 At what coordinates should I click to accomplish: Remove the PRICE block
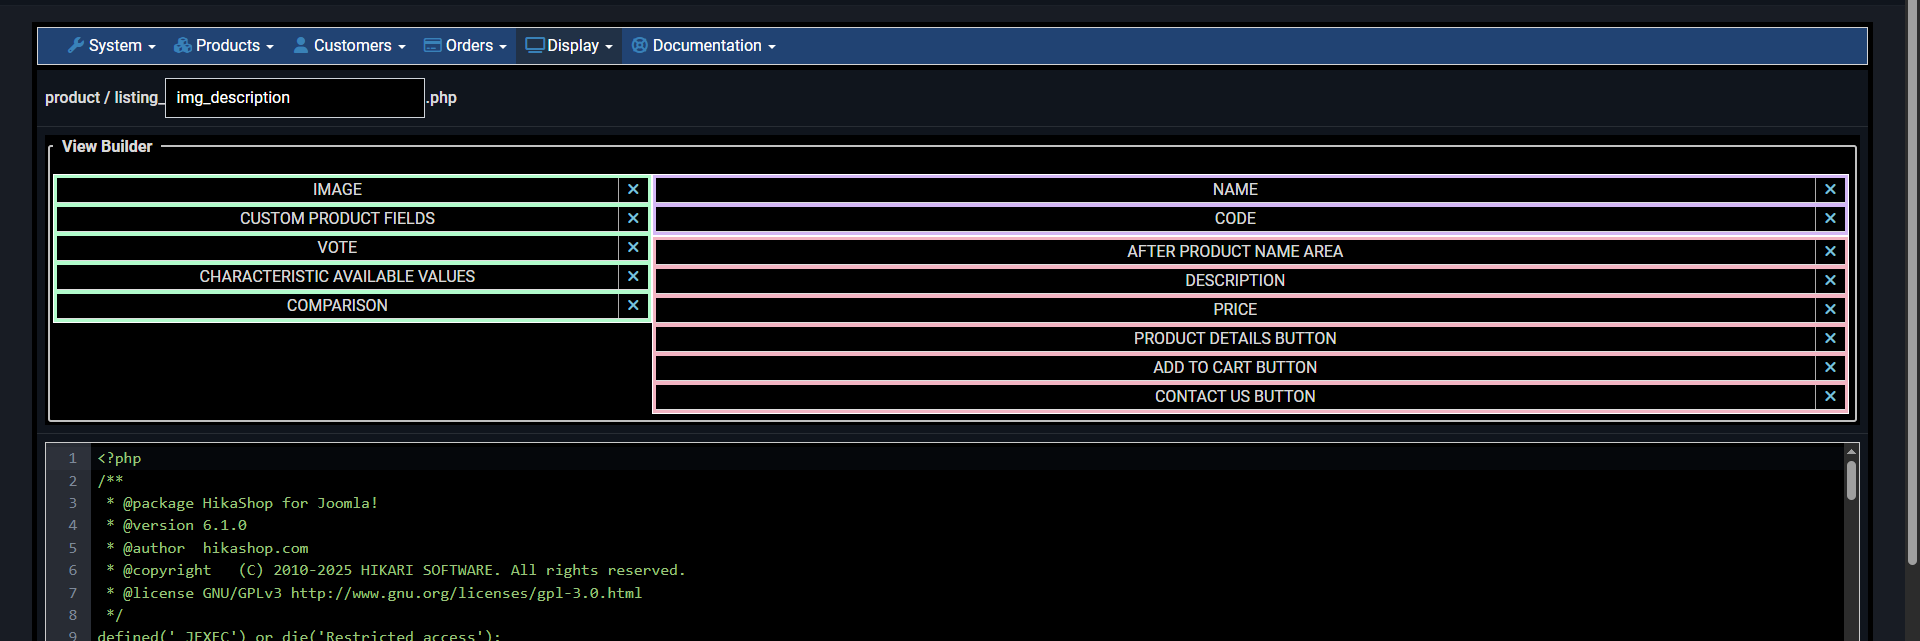[x=1830, y=310]
